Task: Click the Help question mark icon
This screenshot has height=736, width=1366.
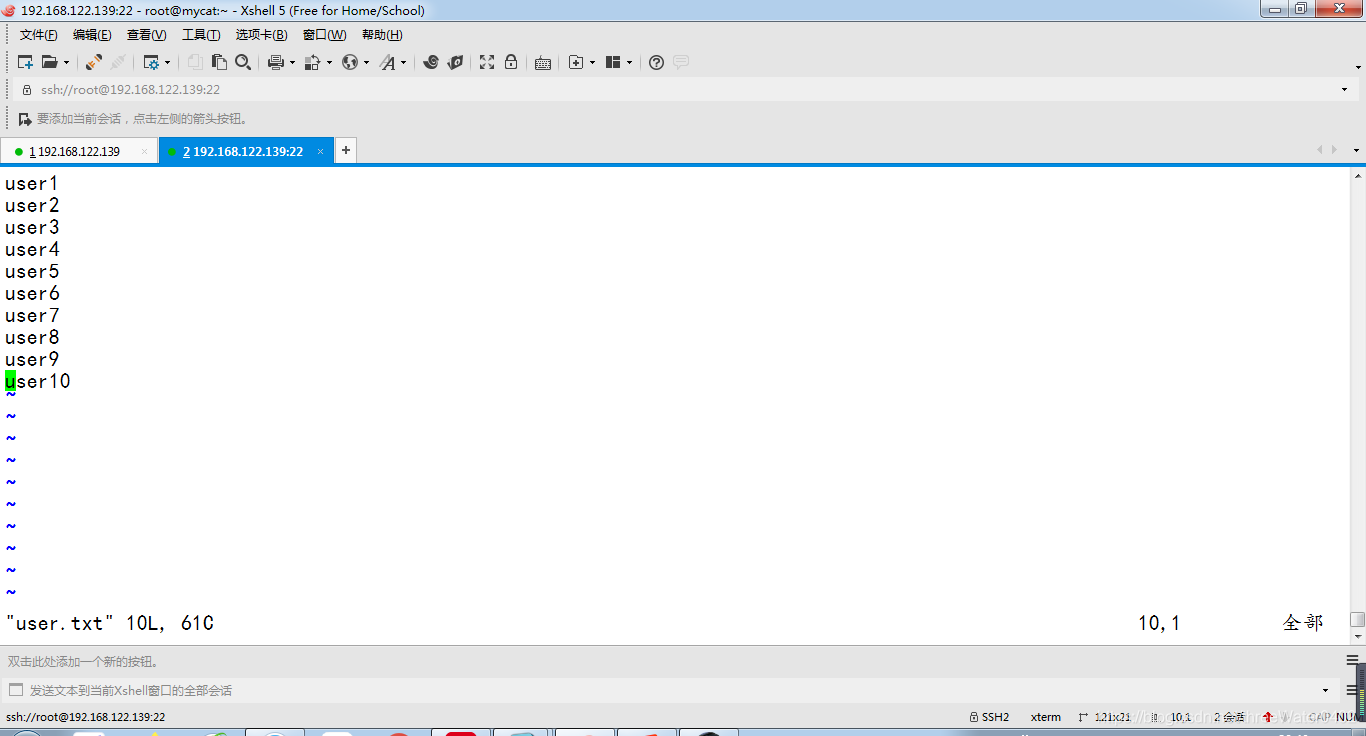Action: (656, 62)
